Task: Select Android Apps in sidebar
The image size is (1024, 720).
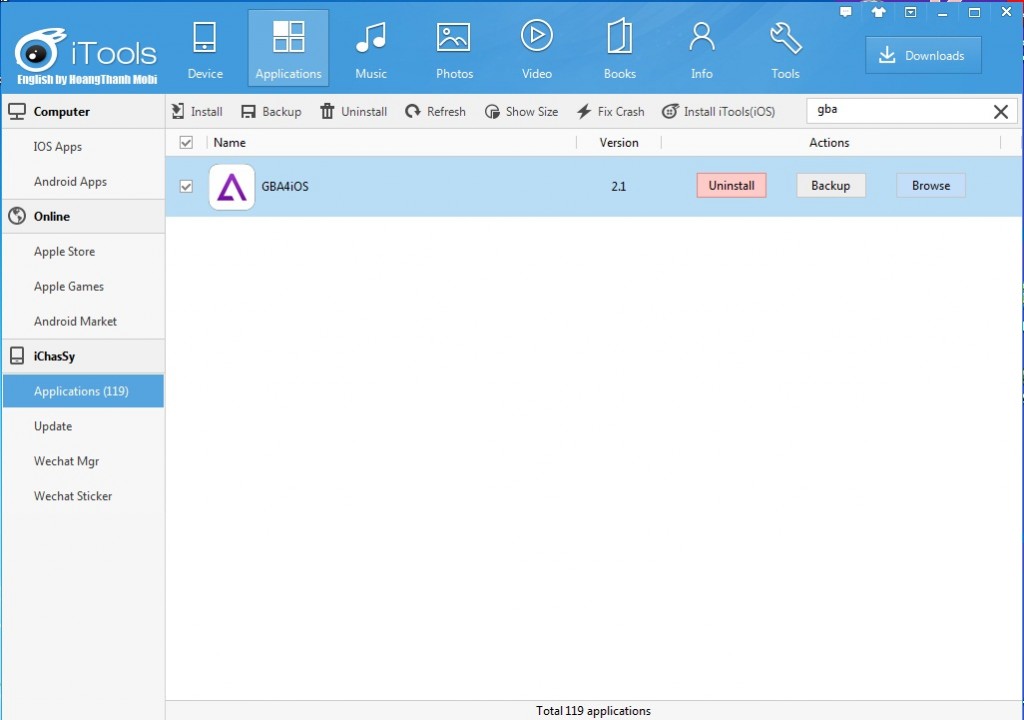Action: click(70, 182)
